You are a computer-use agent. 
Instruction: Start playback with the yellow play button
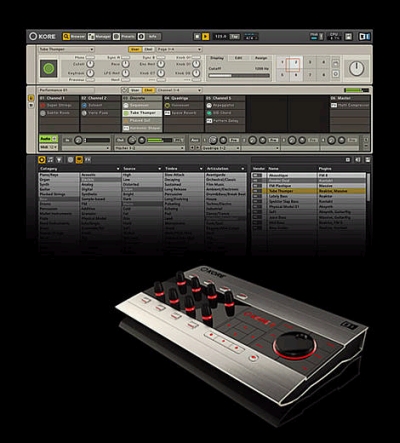[206, 36]
